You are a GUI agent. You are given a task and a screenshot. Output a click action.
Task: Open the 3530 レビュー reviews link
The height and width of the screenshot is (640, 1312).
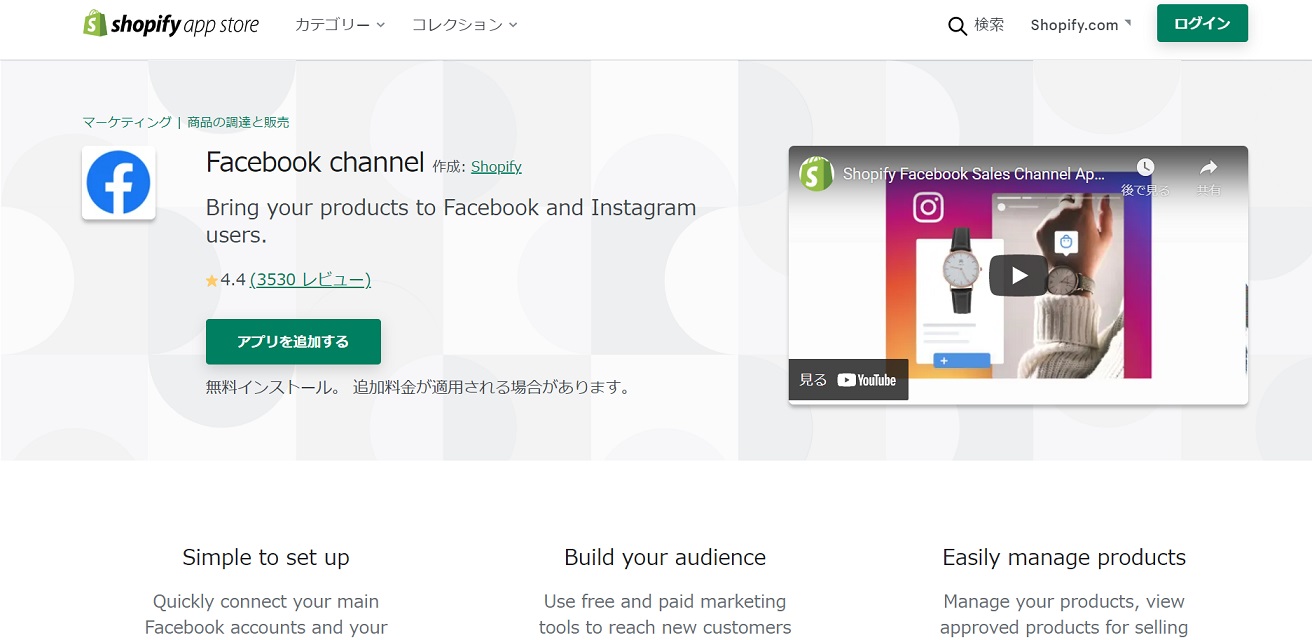310,280
